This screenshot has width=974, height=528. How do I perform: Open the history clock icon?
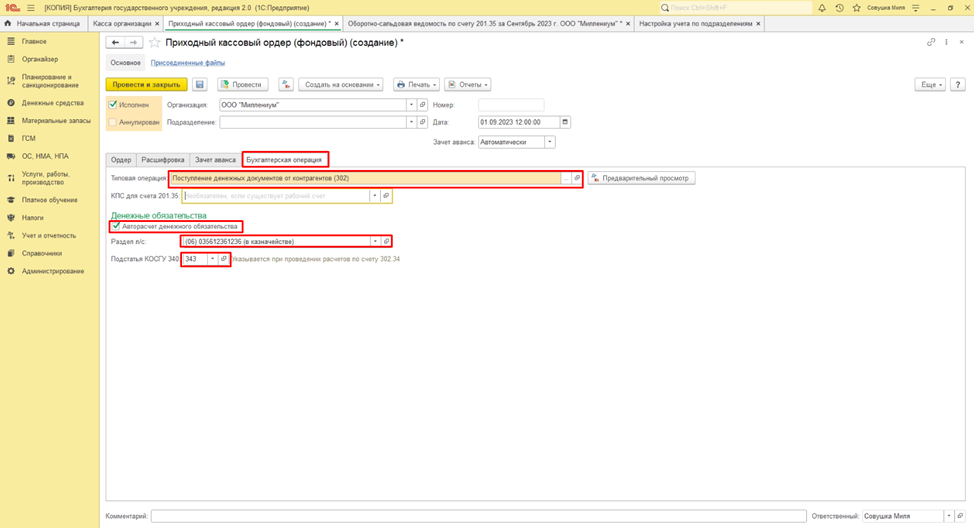coord(839,8)
